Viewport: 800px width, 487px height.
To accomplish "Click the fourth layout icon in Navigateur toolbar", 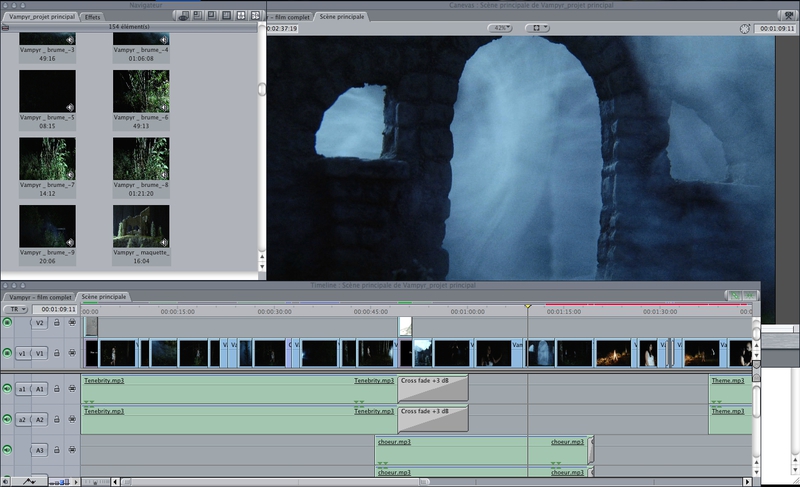I will (227, 16).
